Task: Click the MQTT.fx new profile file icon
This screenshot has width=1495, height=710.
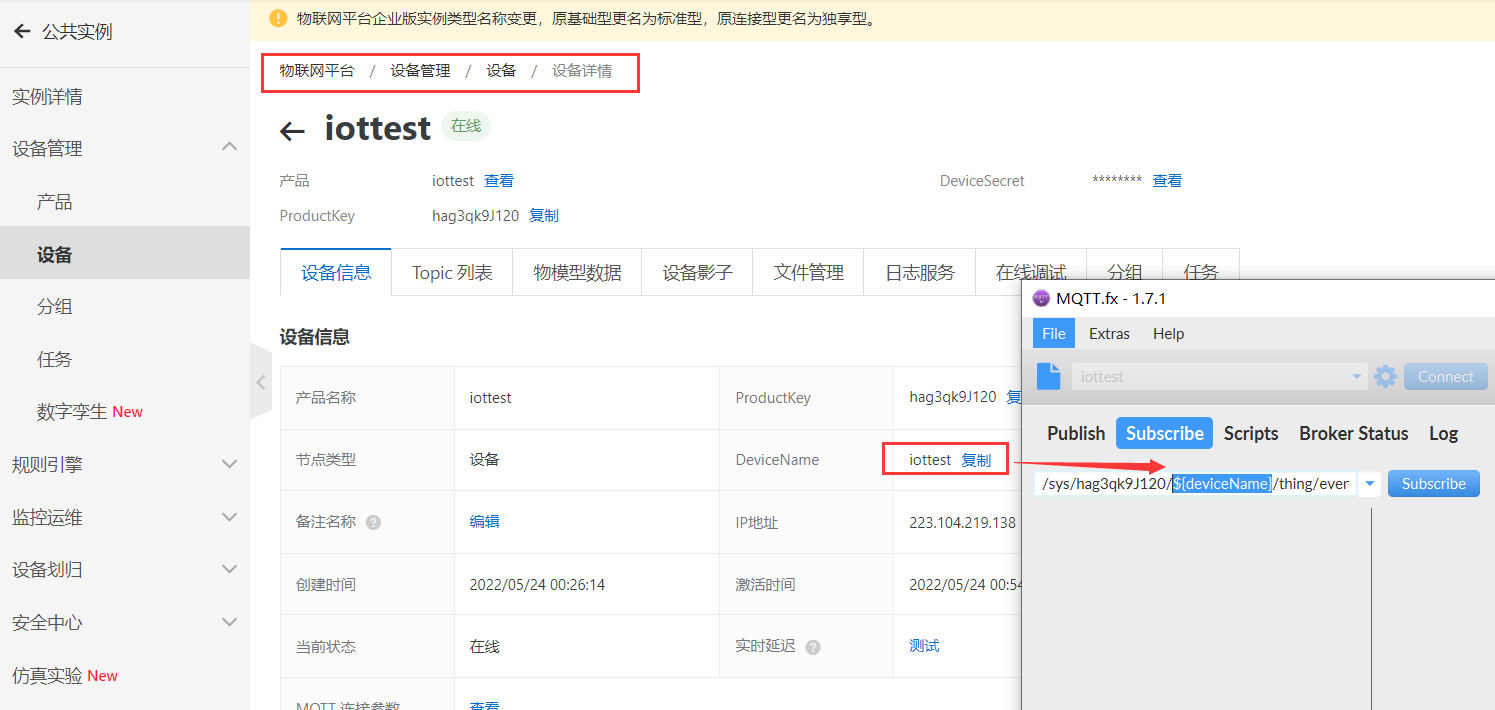Action: pyautogui.click(x=1048, y=376)
